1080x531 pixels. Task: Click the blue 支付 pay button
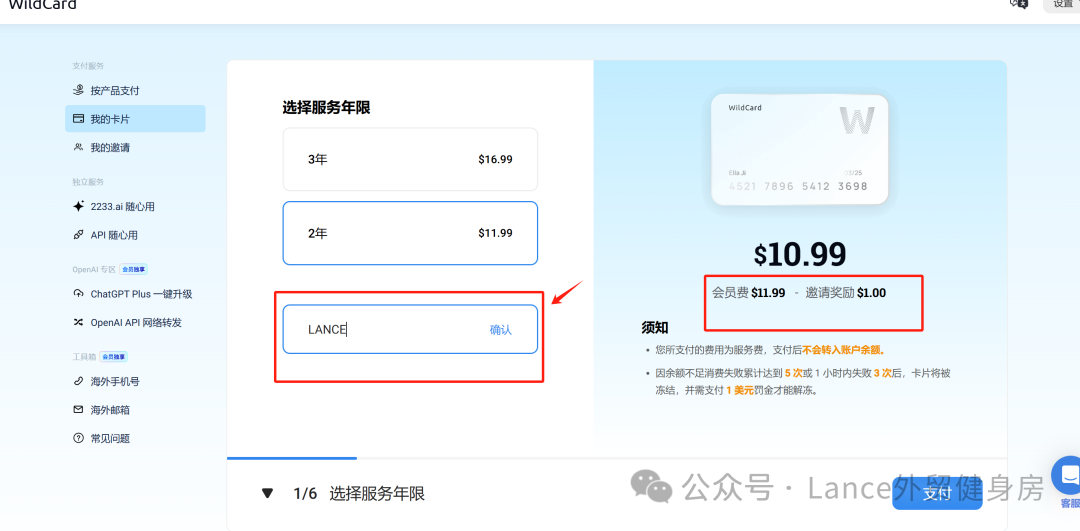coord(936,493)
